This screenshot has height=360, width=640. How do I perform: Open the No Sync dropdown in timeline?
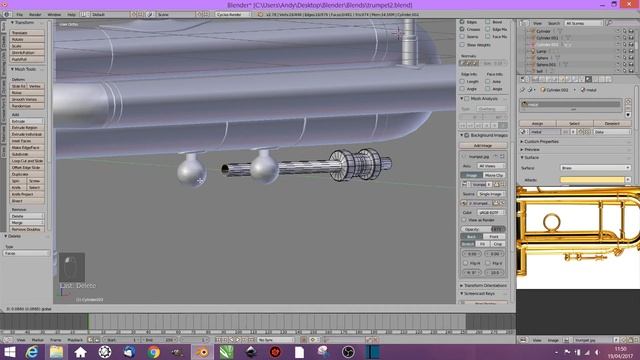click(276, 340)
